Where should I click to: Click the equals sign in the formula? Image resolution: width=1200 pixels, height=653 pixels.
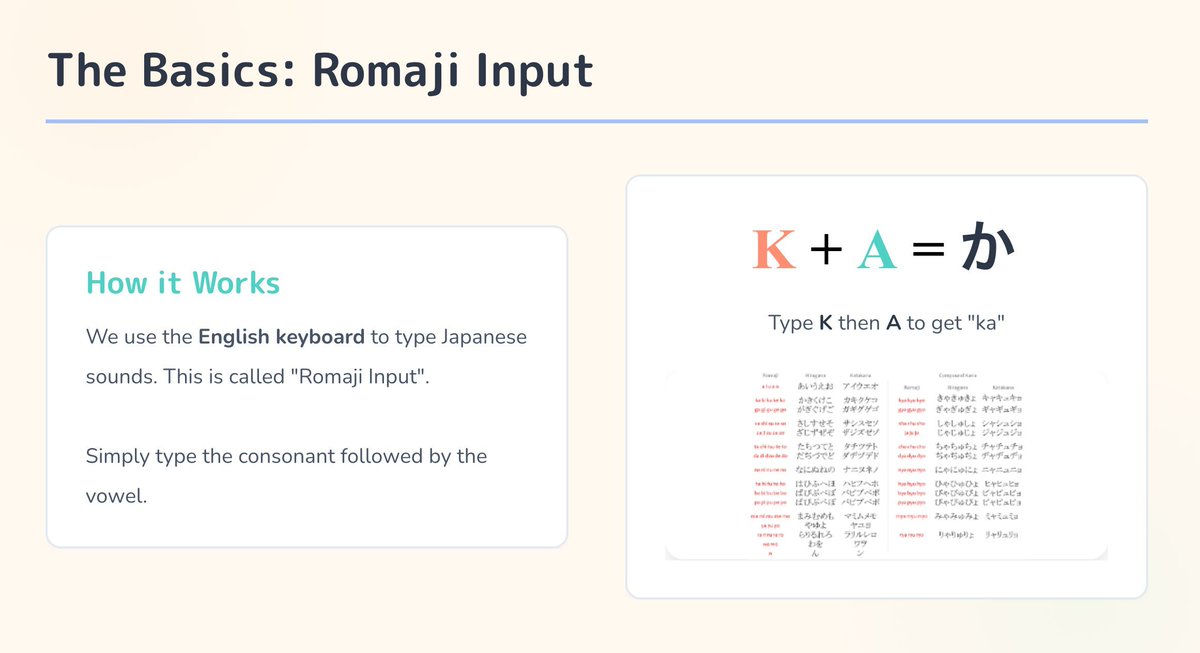click(x=929, y=251)
